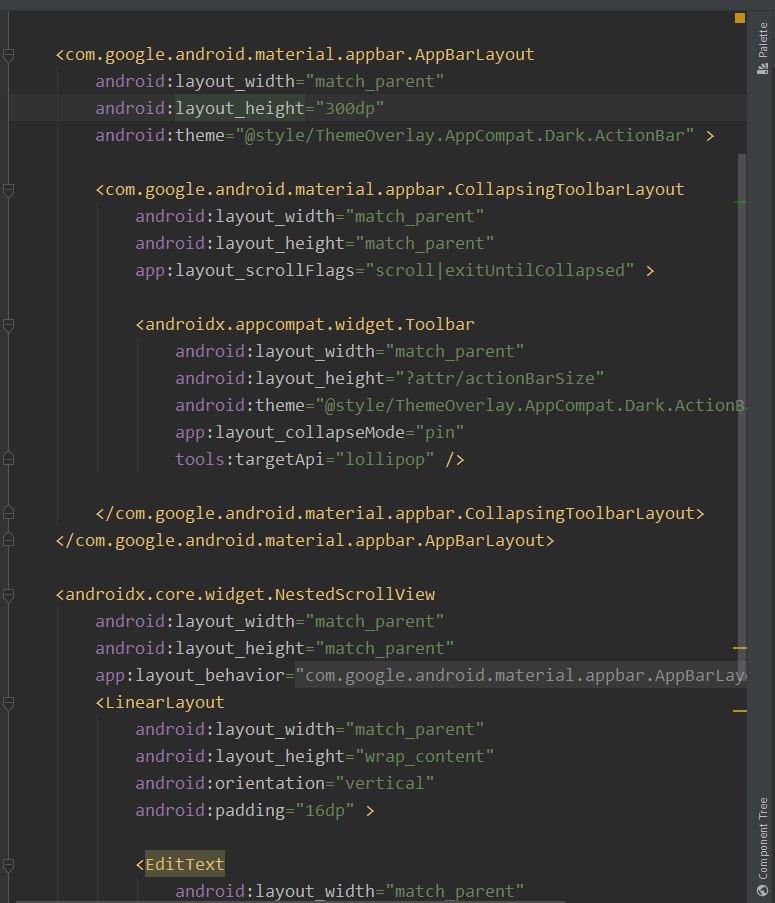
Task: Open the Palette tool window tab
Action: click(x=762, y=48)
